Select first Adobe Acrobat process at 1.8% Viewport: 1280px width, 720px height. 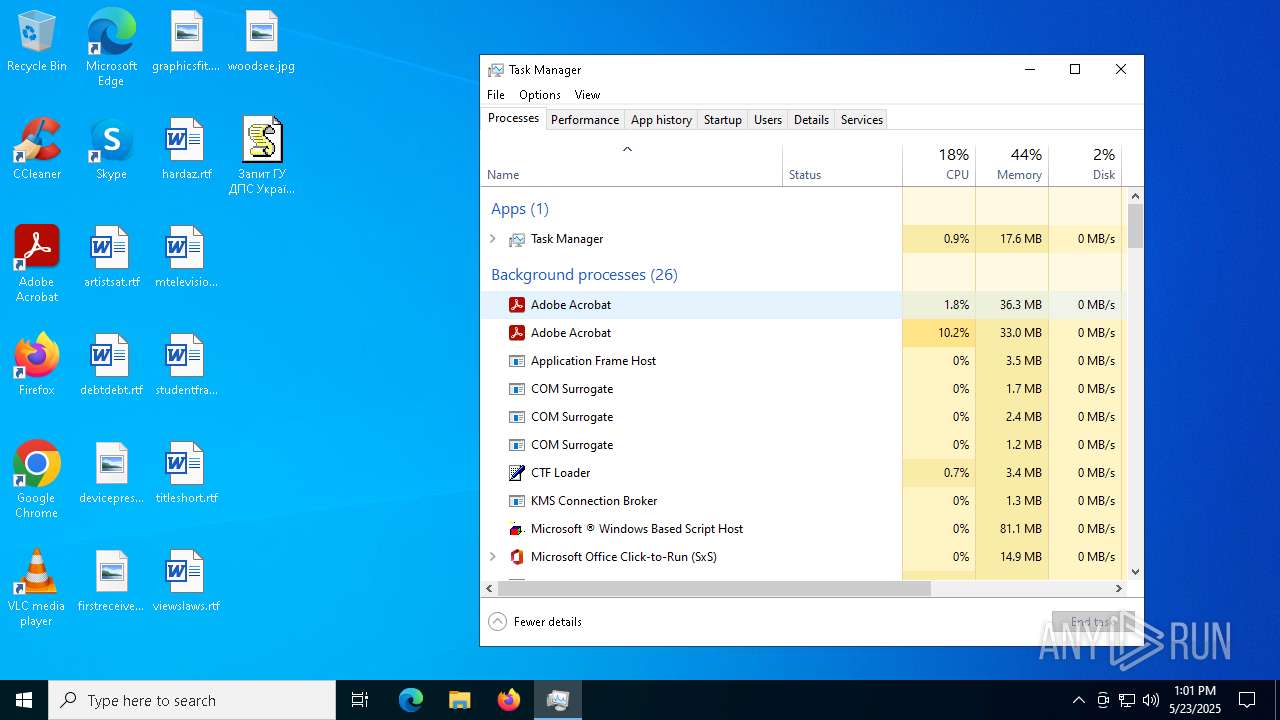[x=801, y=305]
